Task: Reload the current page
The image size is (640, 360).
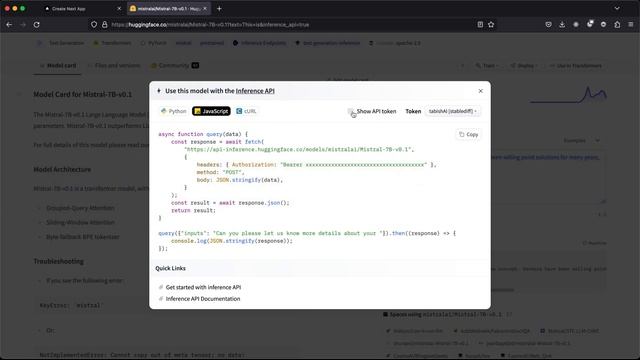Action: point(36,24)
